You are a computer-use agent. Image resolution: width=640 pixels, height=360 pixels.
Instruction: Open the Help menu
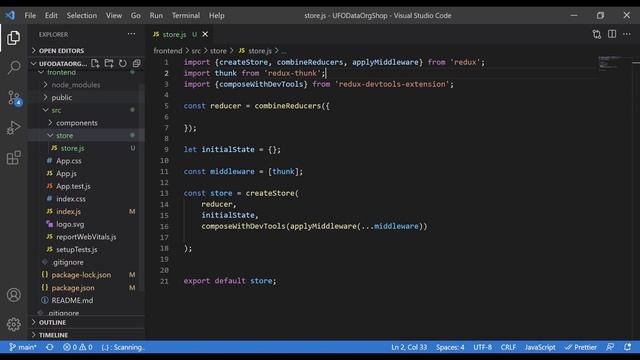click(x=217, y=16)
